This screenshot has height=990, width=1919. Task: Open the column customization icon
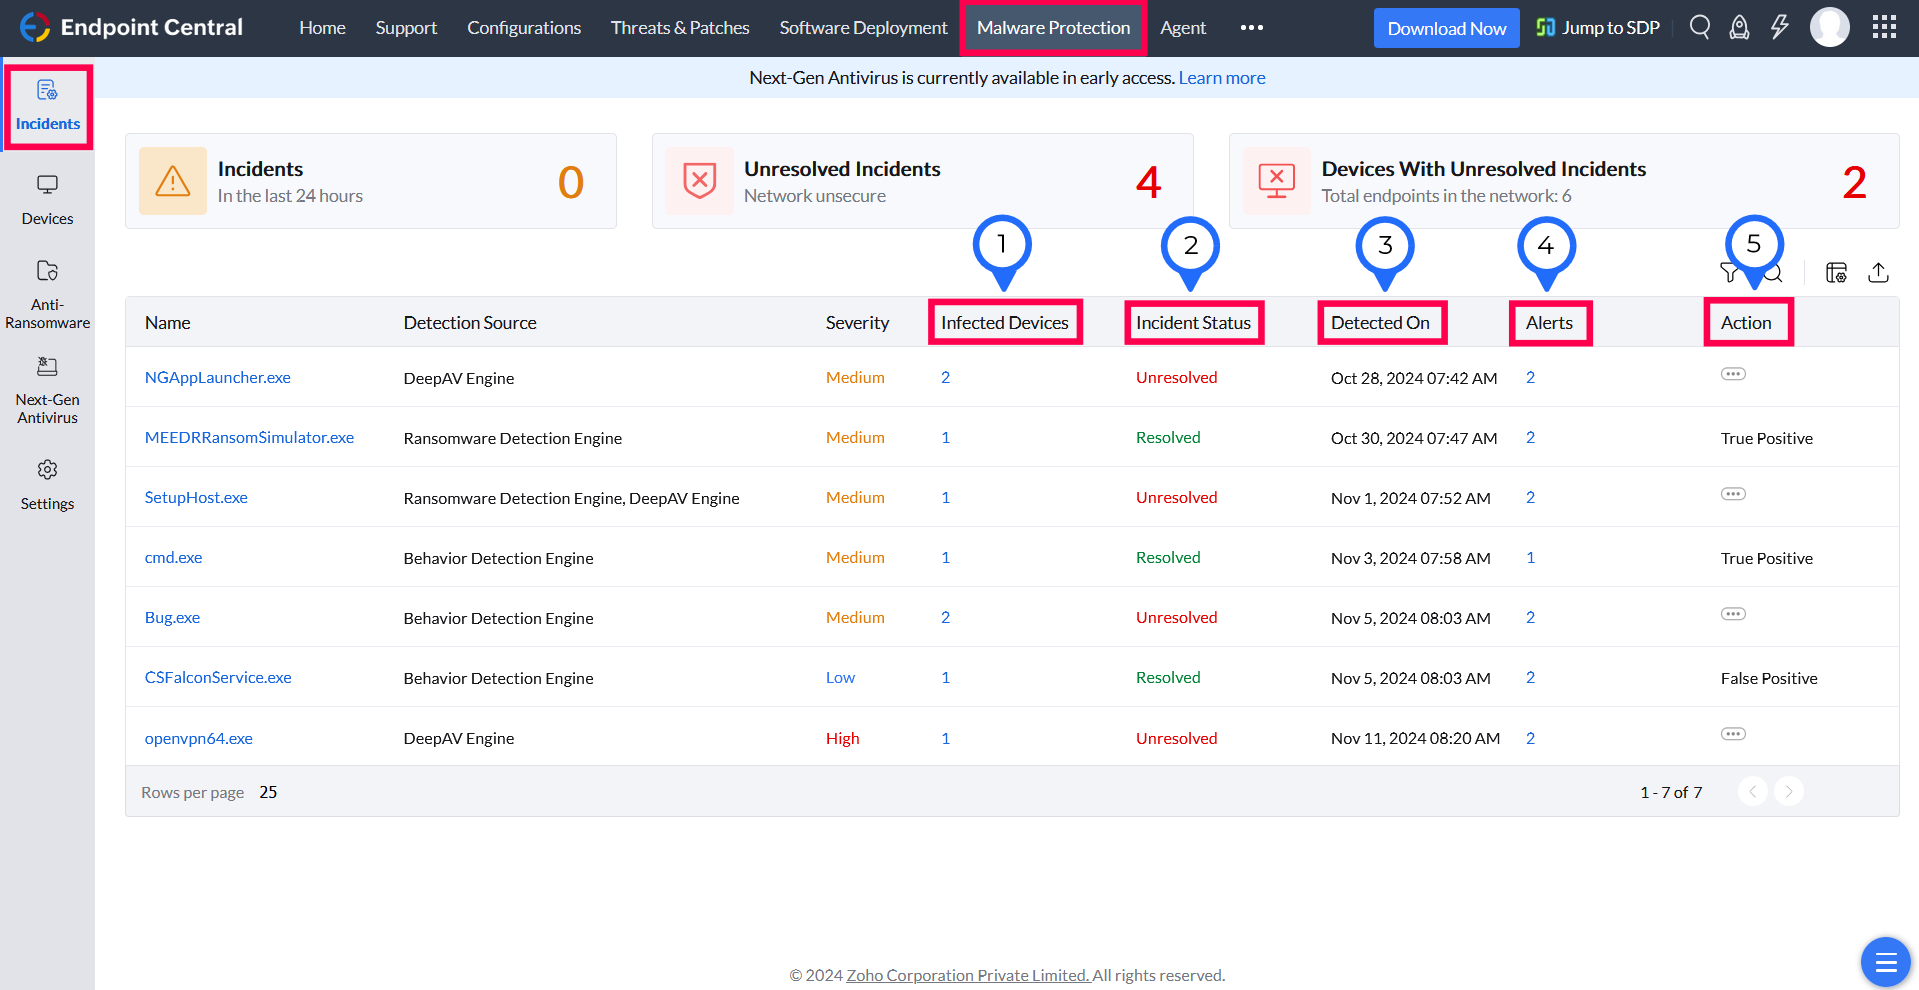(x=1836, y=272)
